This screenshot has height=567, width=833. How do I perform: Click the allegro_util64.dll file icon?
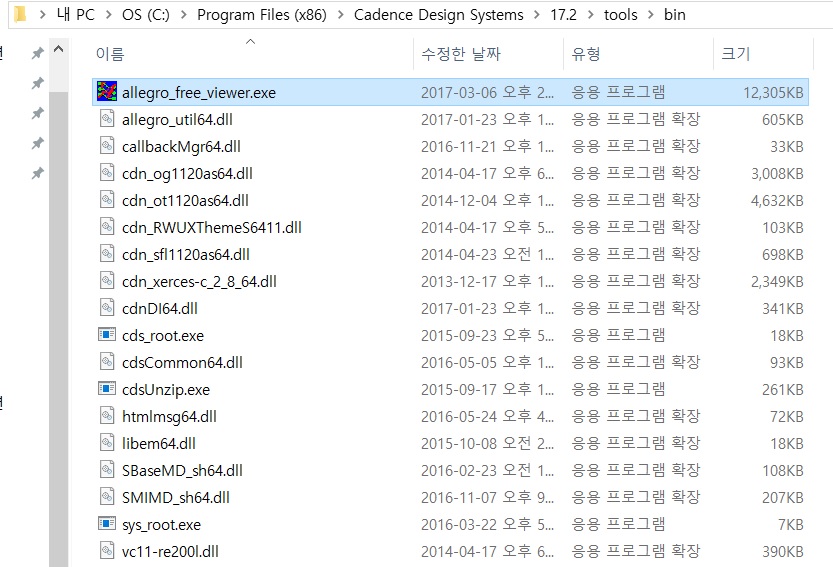tap(107, 119)
